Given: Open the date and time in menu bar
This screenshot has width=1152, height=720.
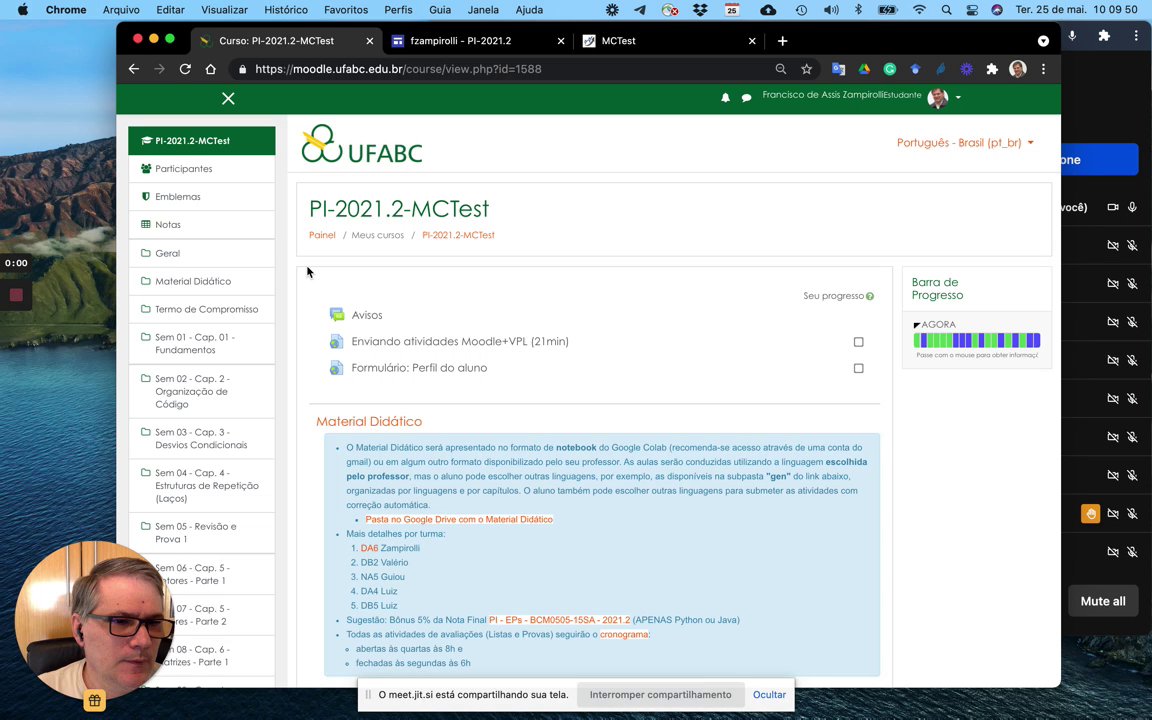Looking at the screenshot, I should (x=1076, y=10).
